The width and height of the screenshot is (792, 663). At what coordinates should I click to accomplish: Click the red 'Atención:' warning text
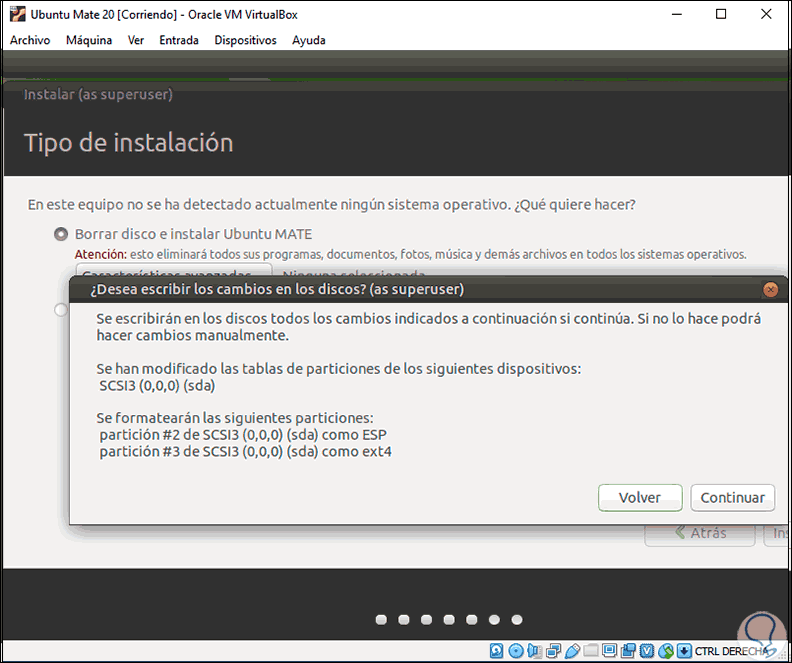101,254
